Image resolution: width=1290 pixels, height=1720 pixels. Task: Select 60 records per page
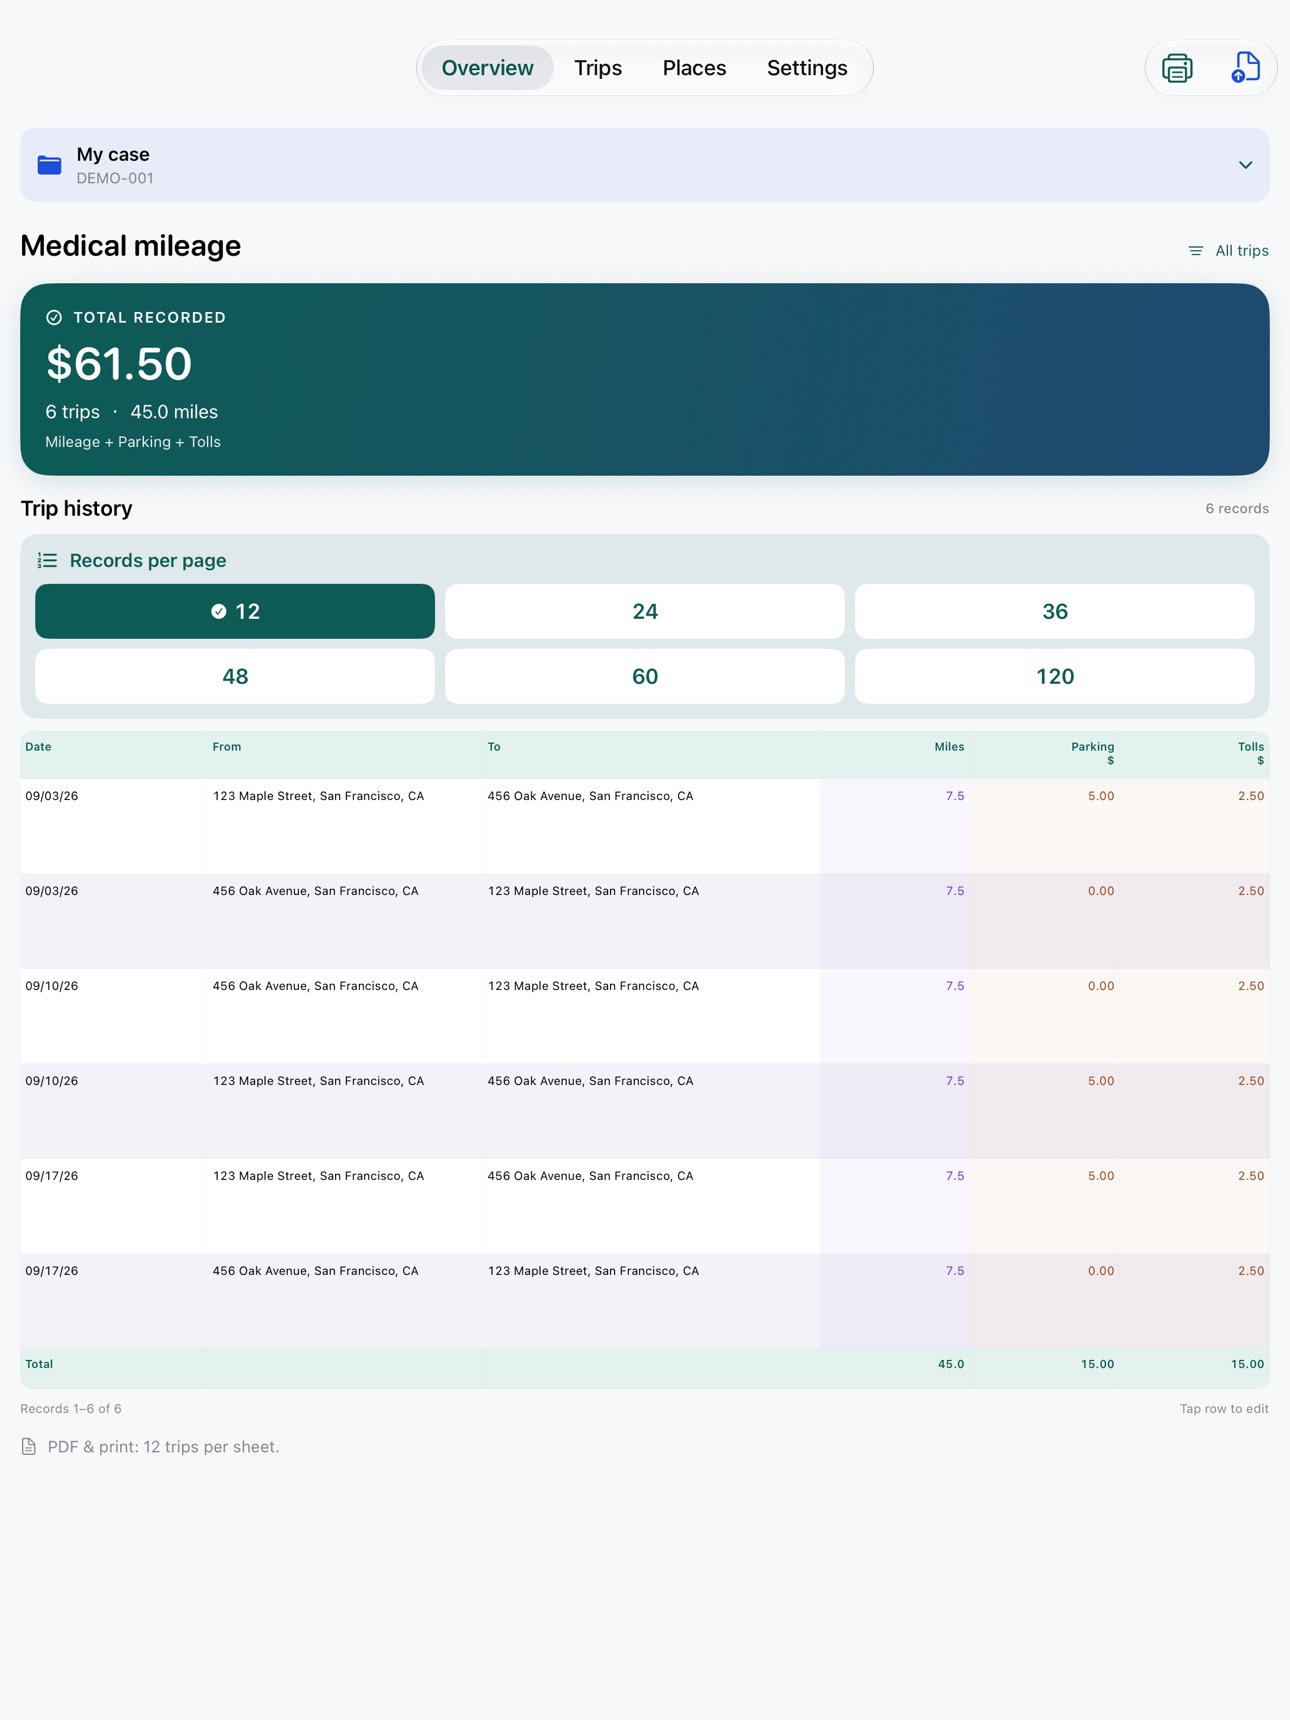[645, 676]
